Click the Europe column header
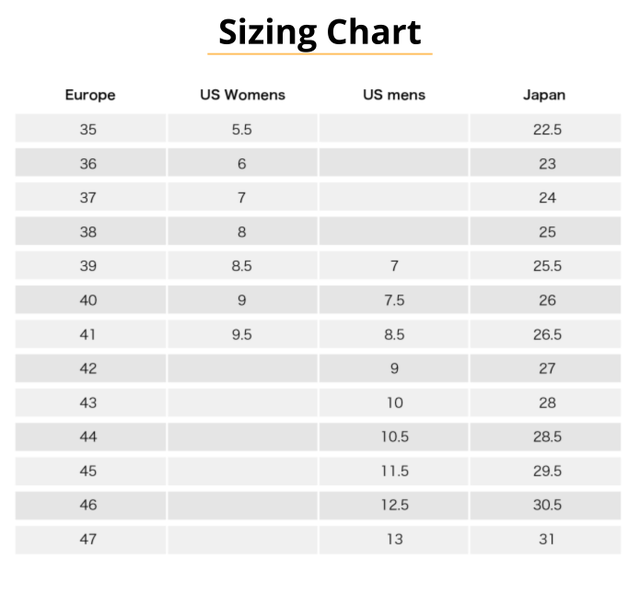Viewport: 640px width, 594px height. tap(90, 95)
